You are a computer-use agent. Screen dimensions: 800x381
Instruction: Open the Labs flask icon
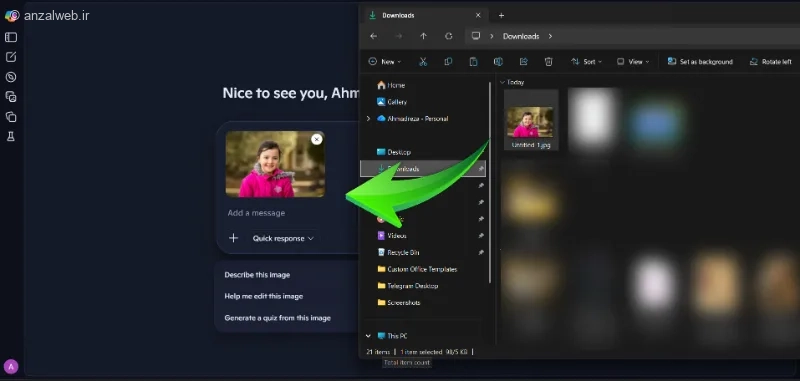click(11, 137)
